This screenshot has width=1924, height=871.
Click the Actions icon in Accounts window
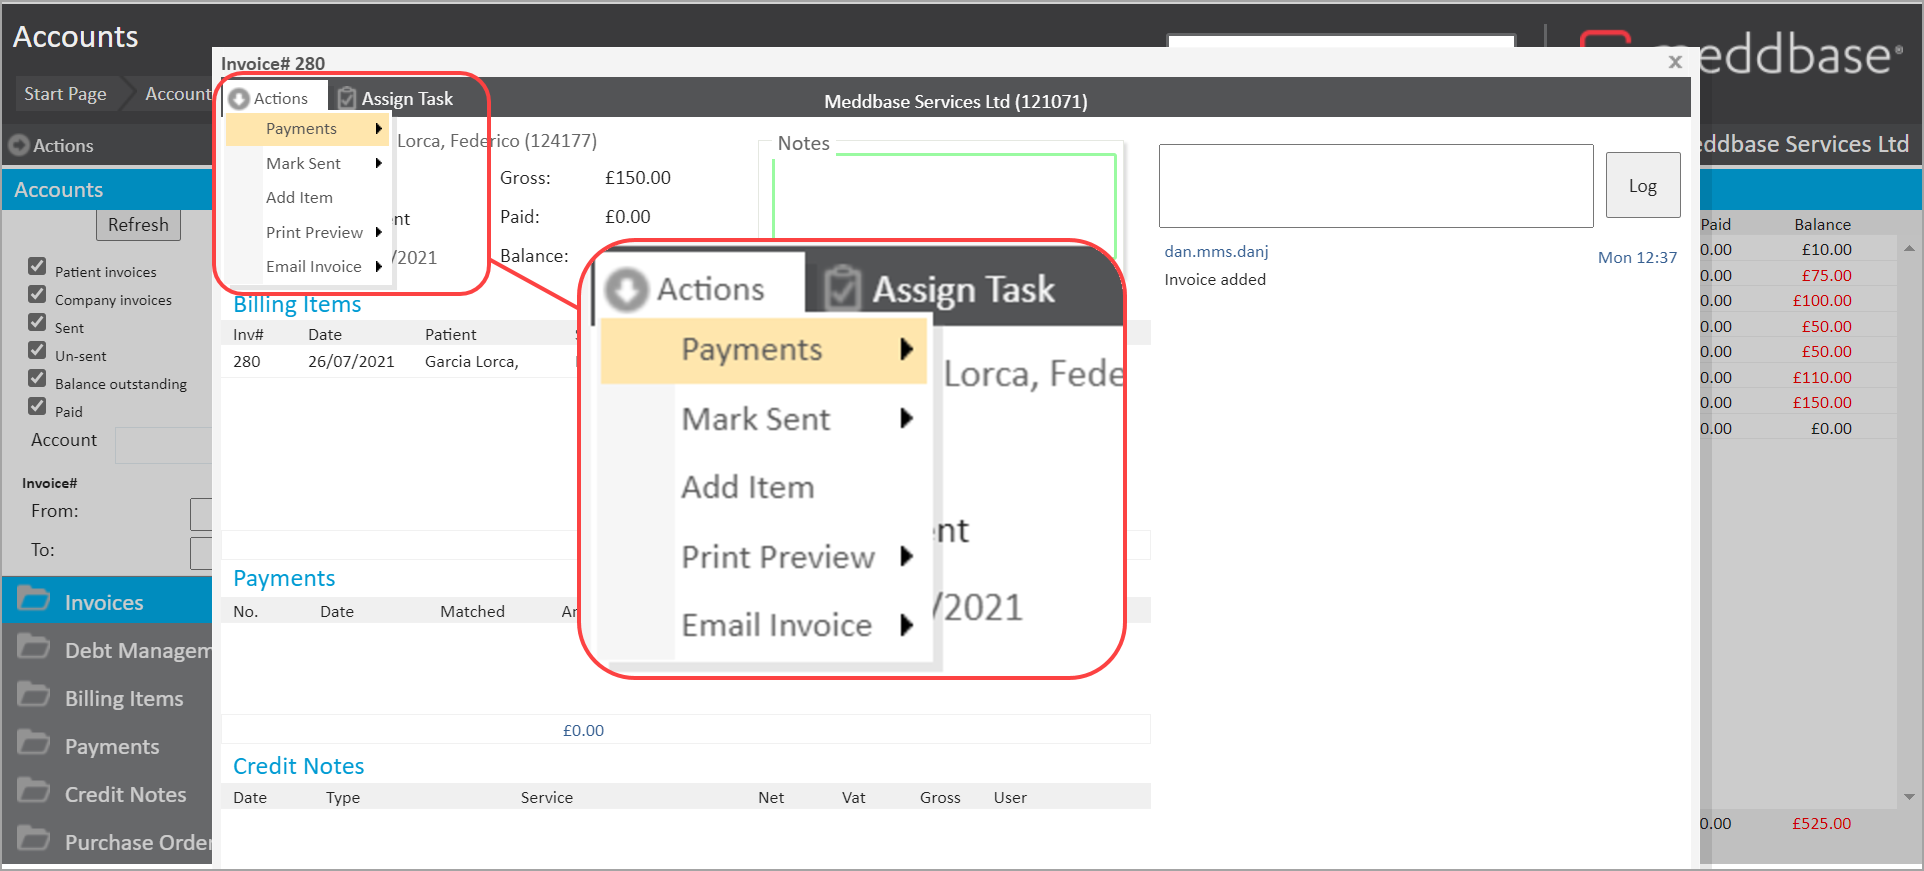coord(19,145)
